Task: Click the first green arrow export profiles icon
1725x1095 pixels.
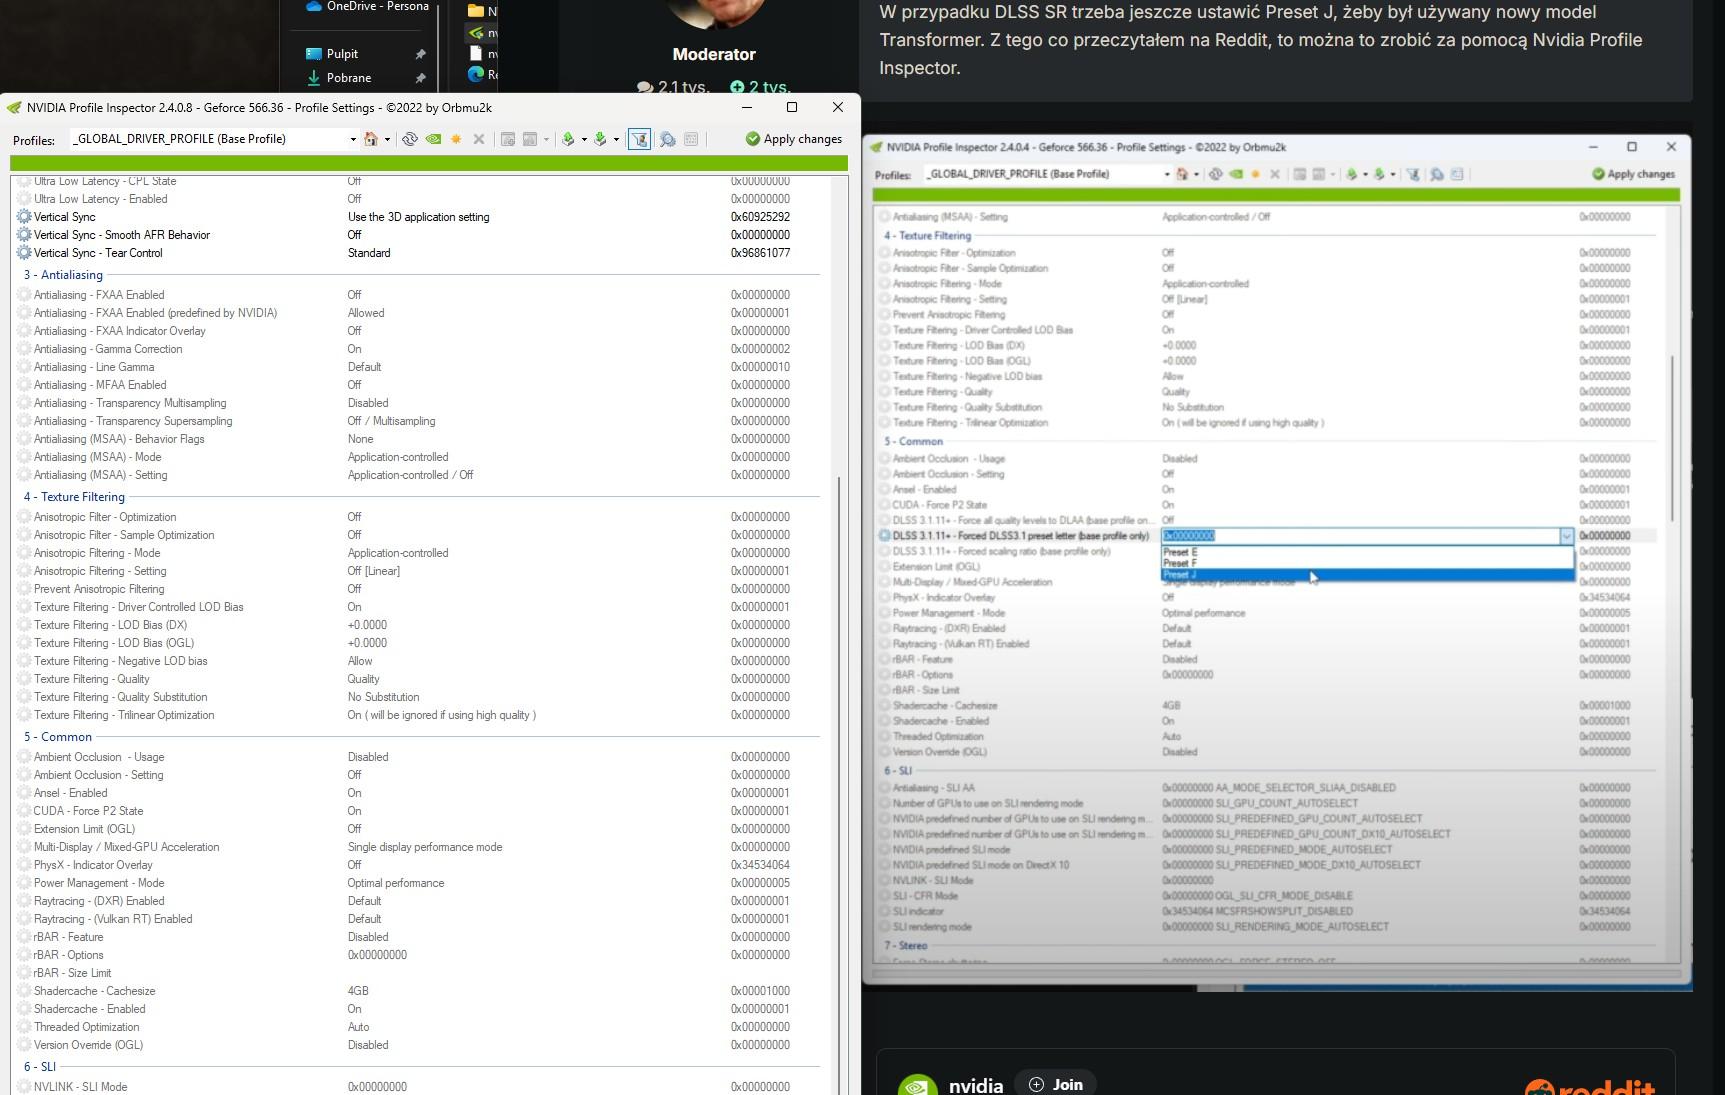Action: pyautogui.click(x=568, y=139)
